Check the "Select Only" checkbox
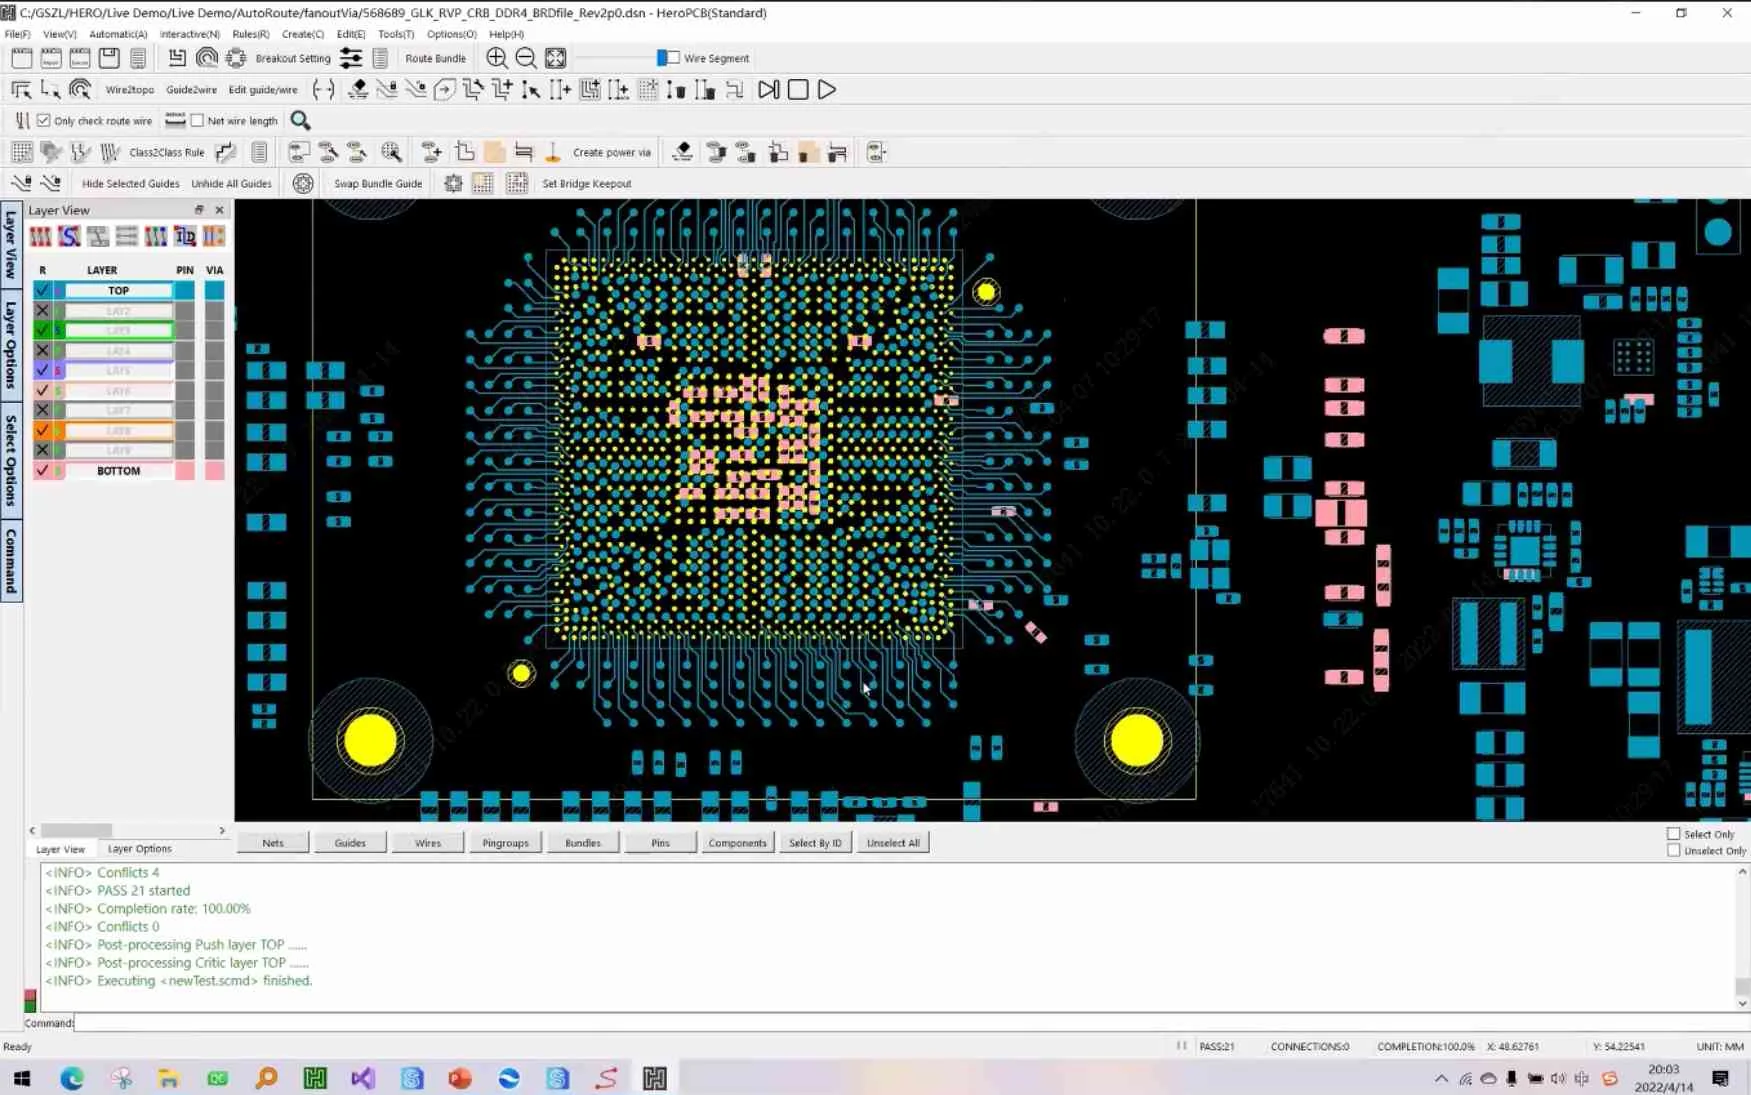The width and height of the screenshot is (1751, 1095). (x=1673, y=833)
